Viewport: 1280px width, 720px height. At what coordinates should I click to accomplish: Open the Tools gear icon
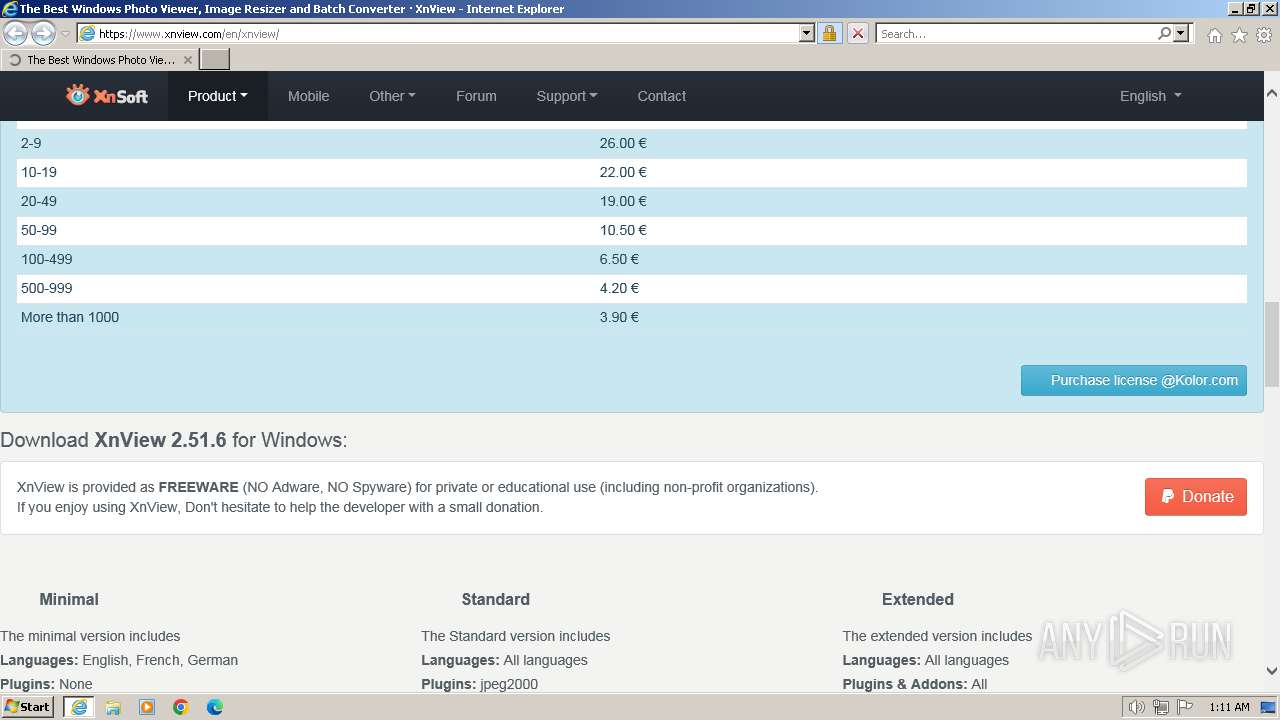[x=1264, y=35]
